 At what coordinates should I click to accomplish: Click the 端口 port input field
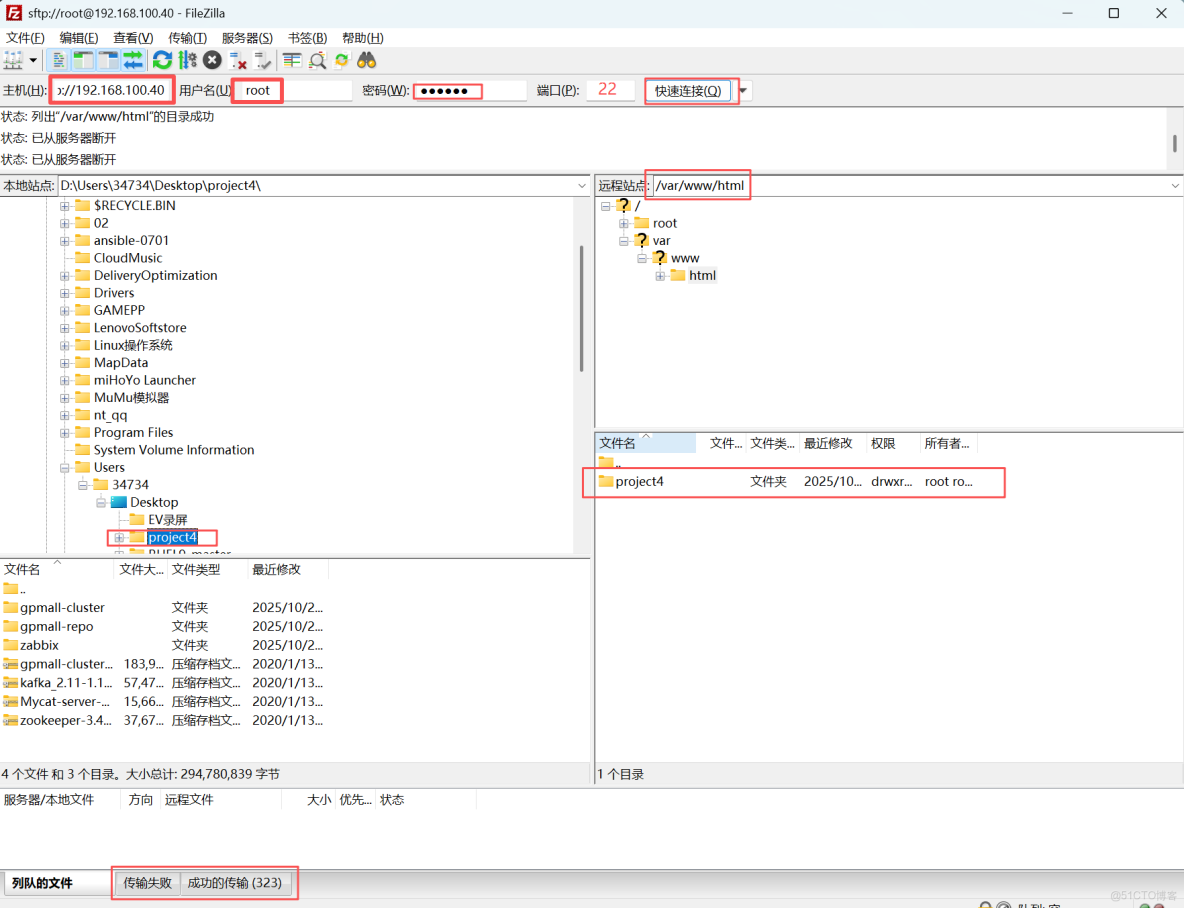611,90
